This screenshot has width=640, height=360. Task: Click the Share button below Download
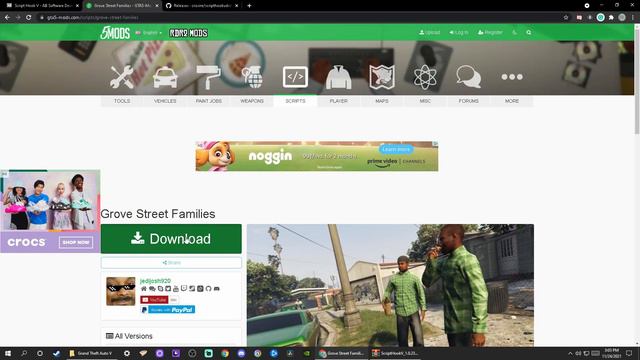point(171,262)
